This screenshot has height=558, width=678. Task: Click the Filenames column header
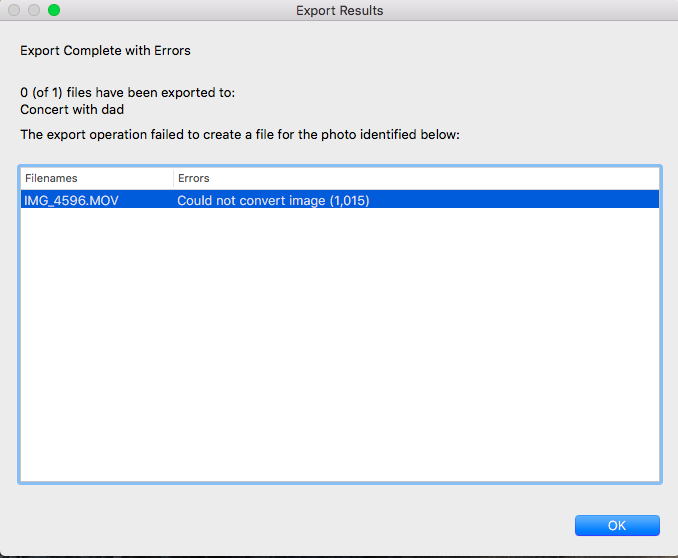(x=51, y=178)
